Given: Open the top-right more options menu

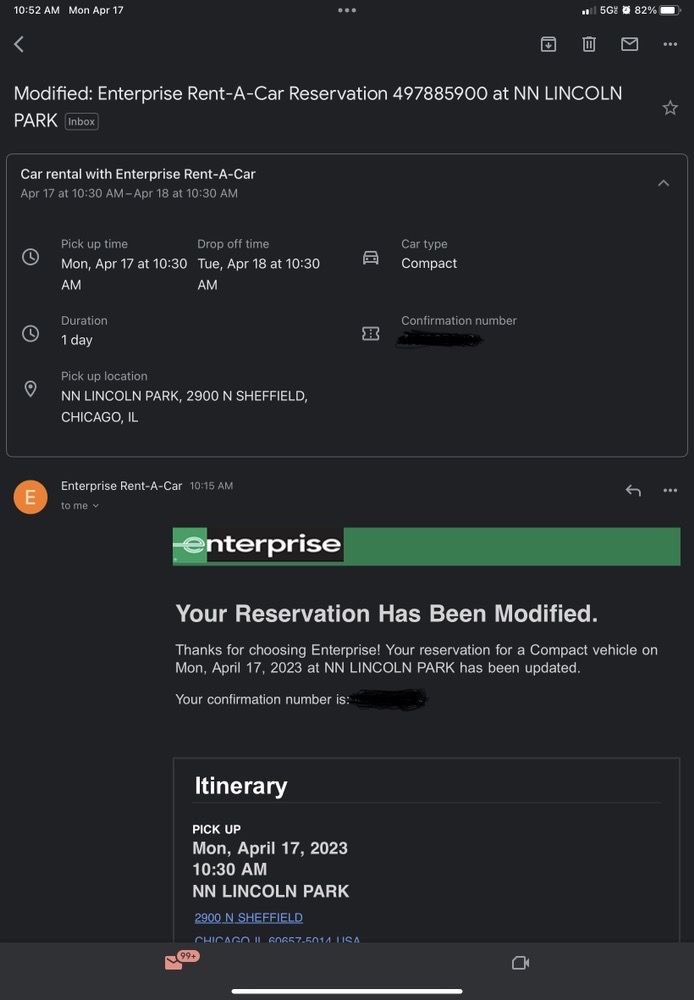Looking at the screenshot, I should pos(670,44).
